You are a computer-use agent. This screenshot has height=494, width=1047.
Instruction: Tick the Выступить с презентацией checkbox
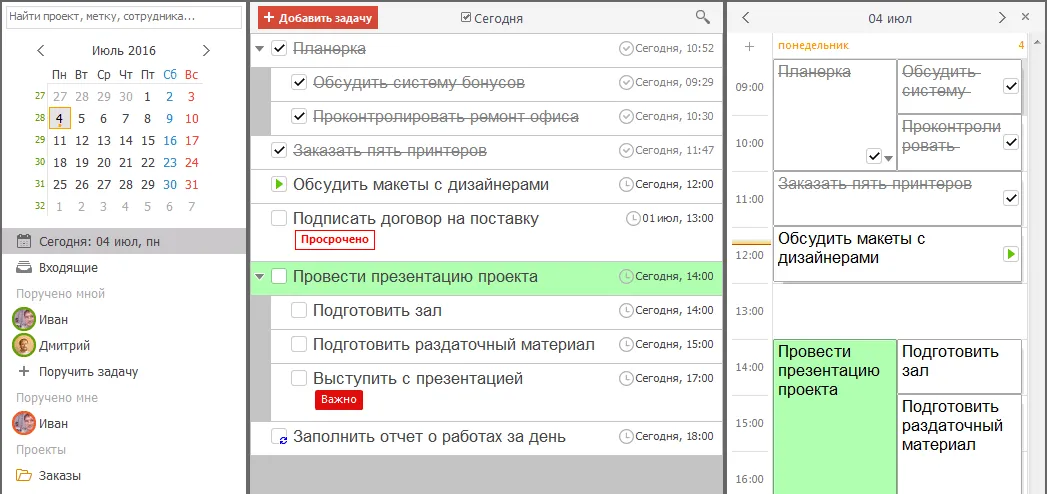point(298,378)
